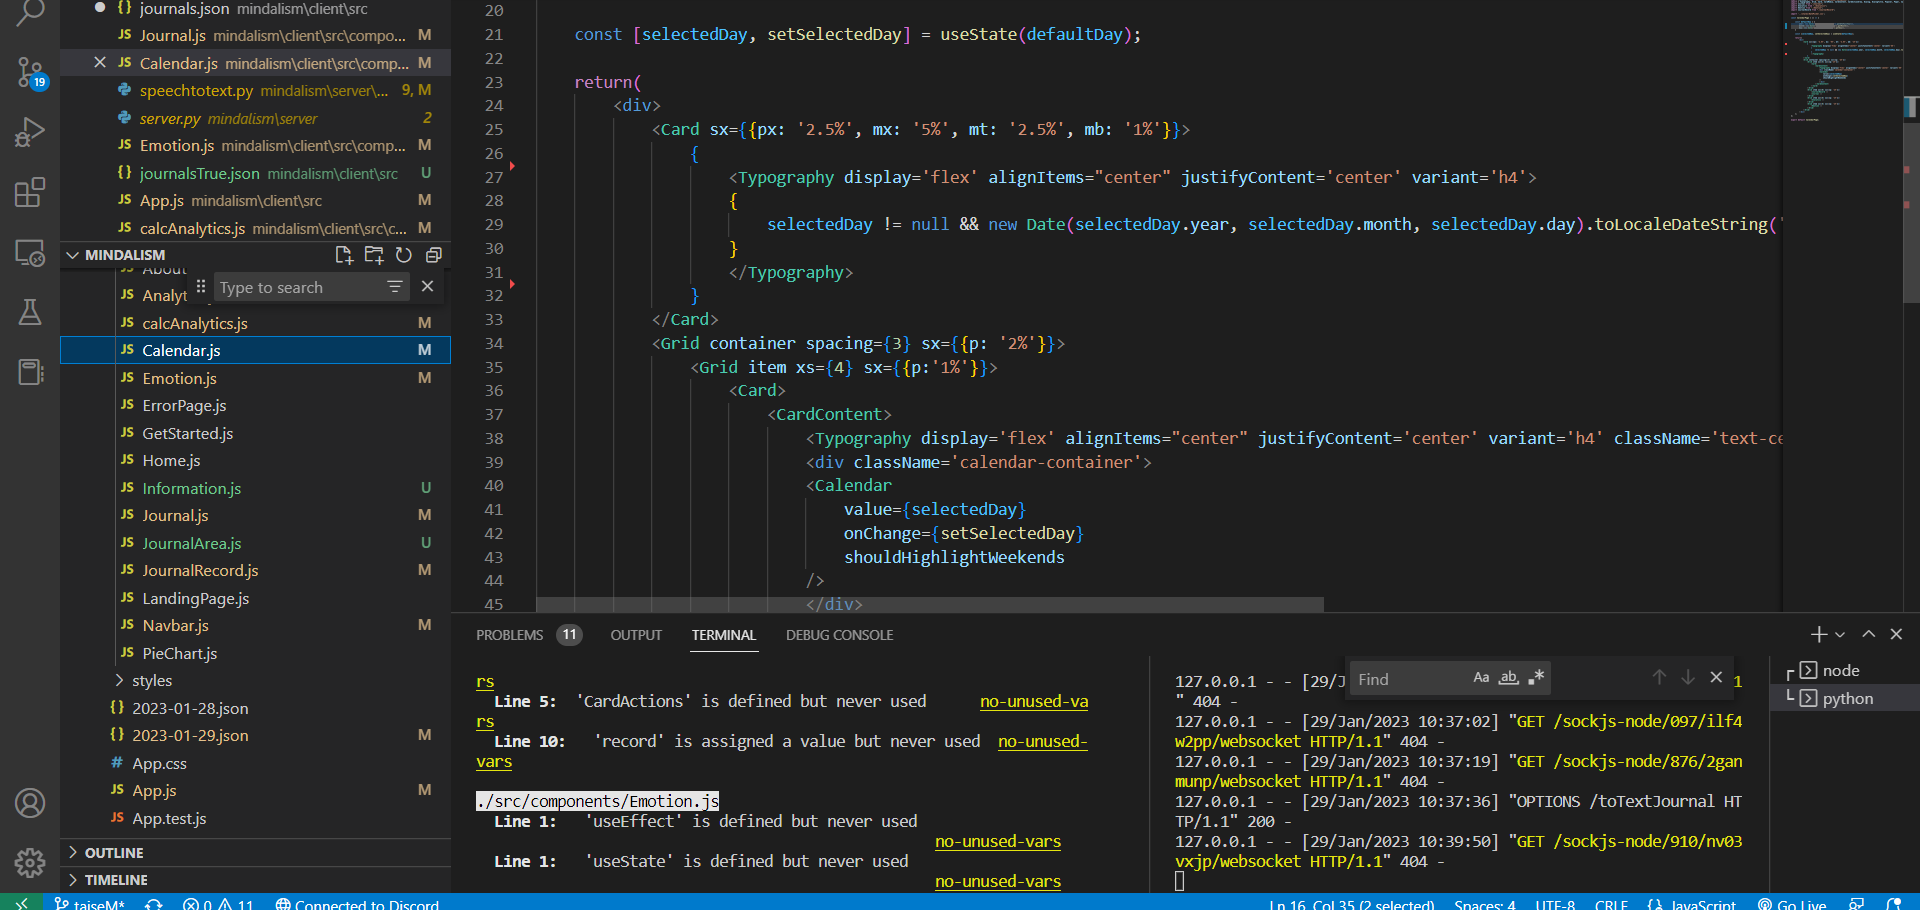The height and width of the screenshot is (910, 1920).
Task: Open the Accounts menu icon
Action: coord(30,803)
